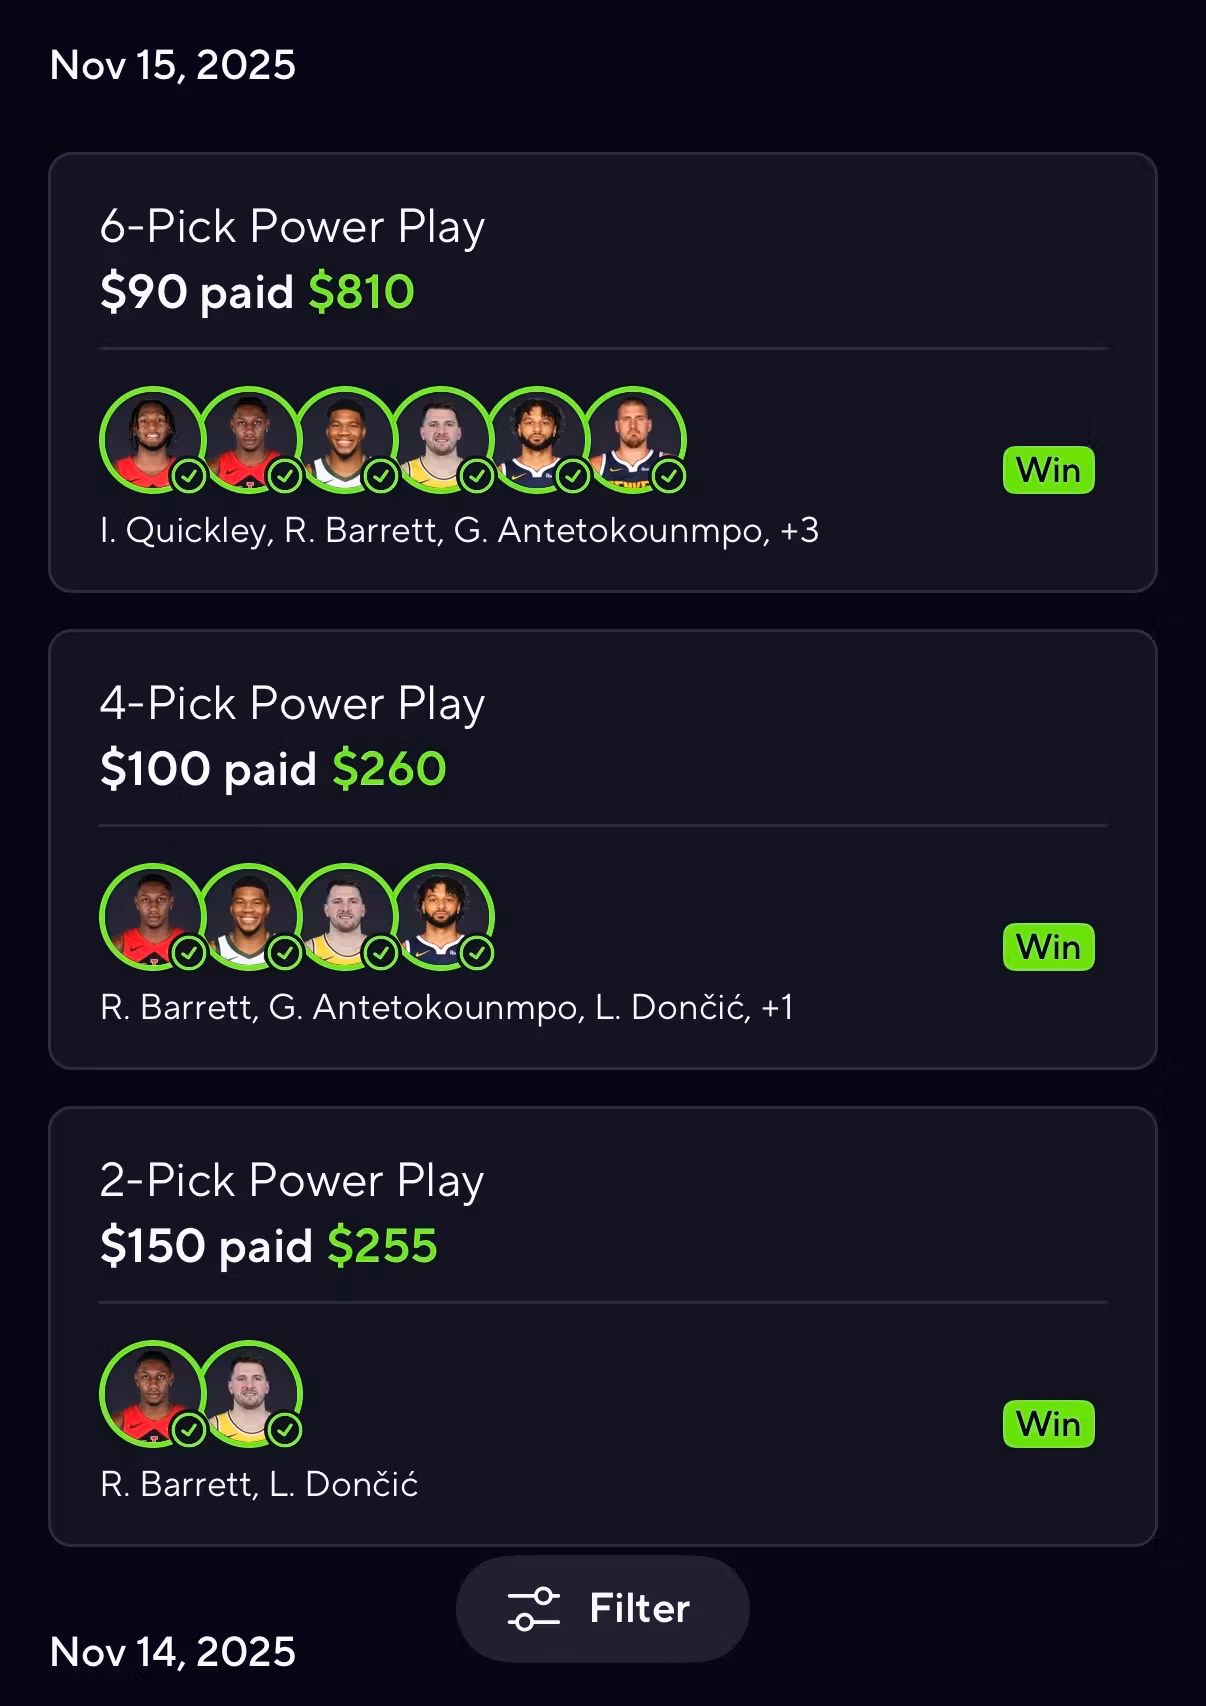
Task: Select L. Dončić avatar in 4-Pick play
Action: [x=344, y=917]
